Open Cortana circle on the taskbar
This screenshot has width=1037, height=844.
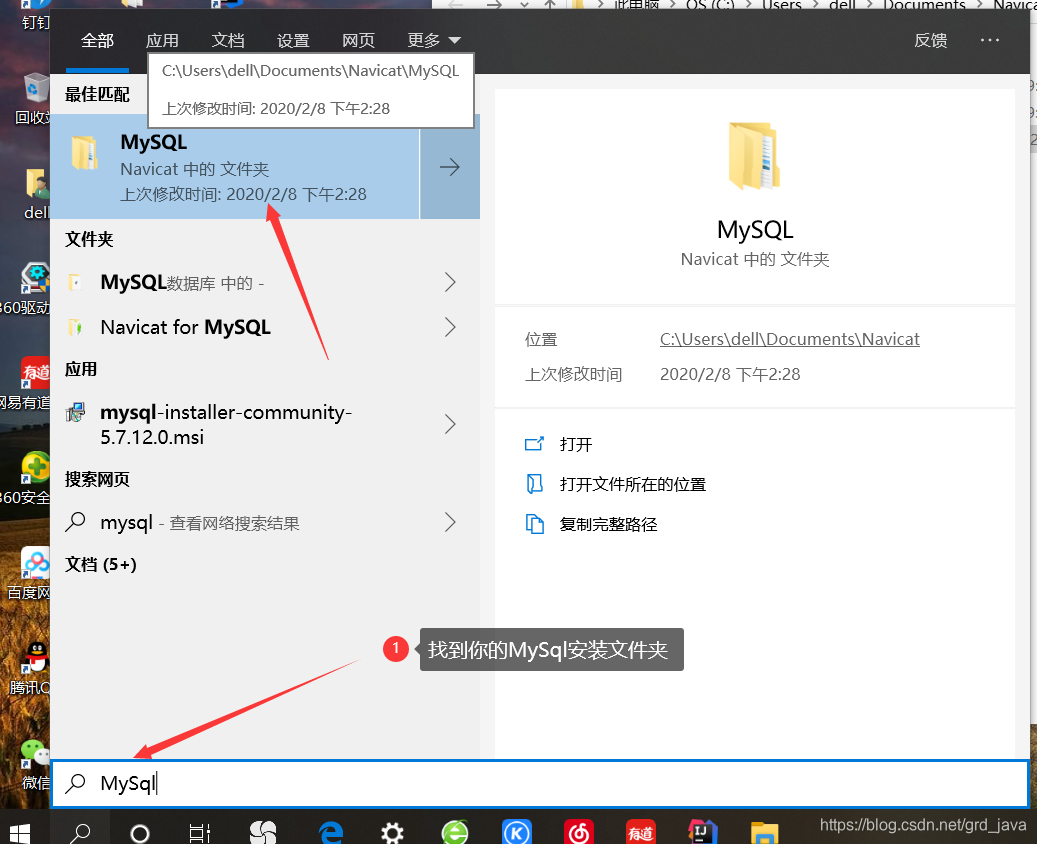click(x=140, y=833)
